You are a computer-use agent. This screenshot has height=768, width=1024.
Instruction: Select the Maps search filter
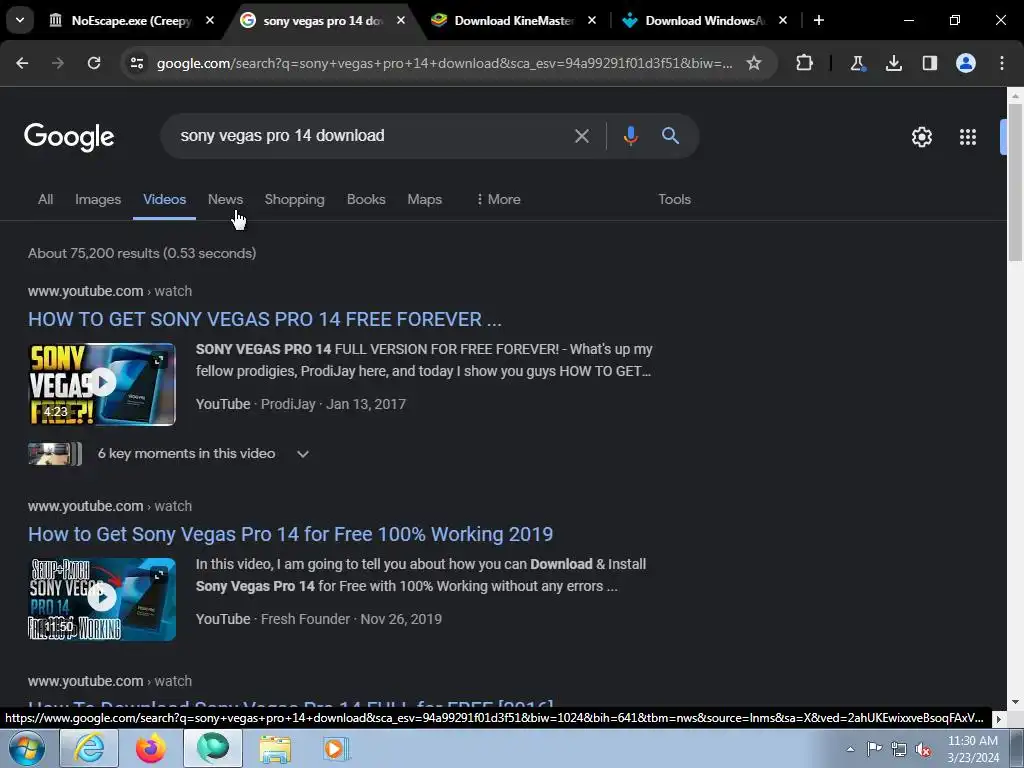click(x=424, y=199)
